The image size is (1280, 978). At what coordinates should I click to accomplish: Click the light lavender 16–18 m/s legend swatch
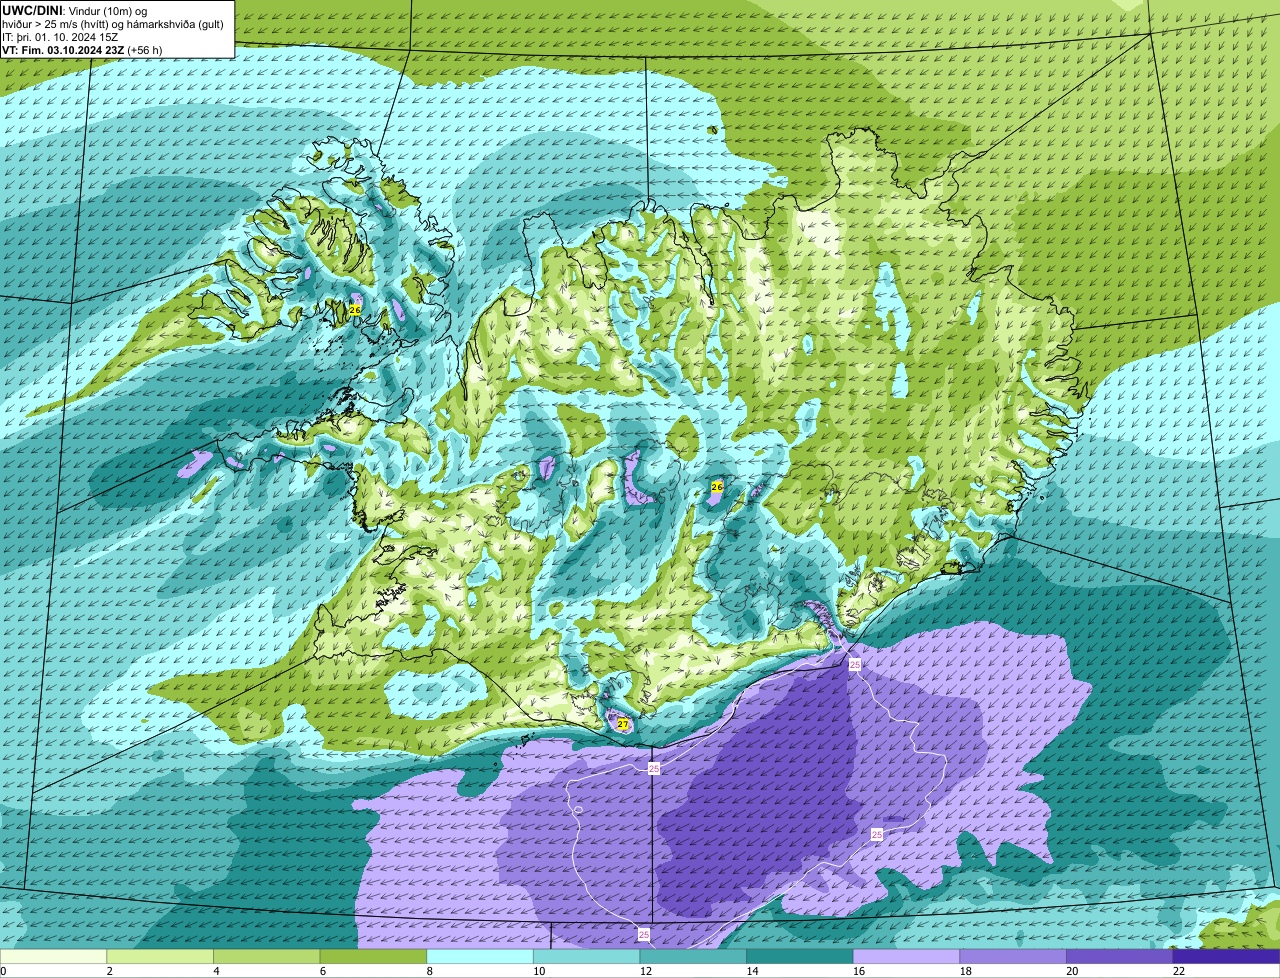coord(906,957)
